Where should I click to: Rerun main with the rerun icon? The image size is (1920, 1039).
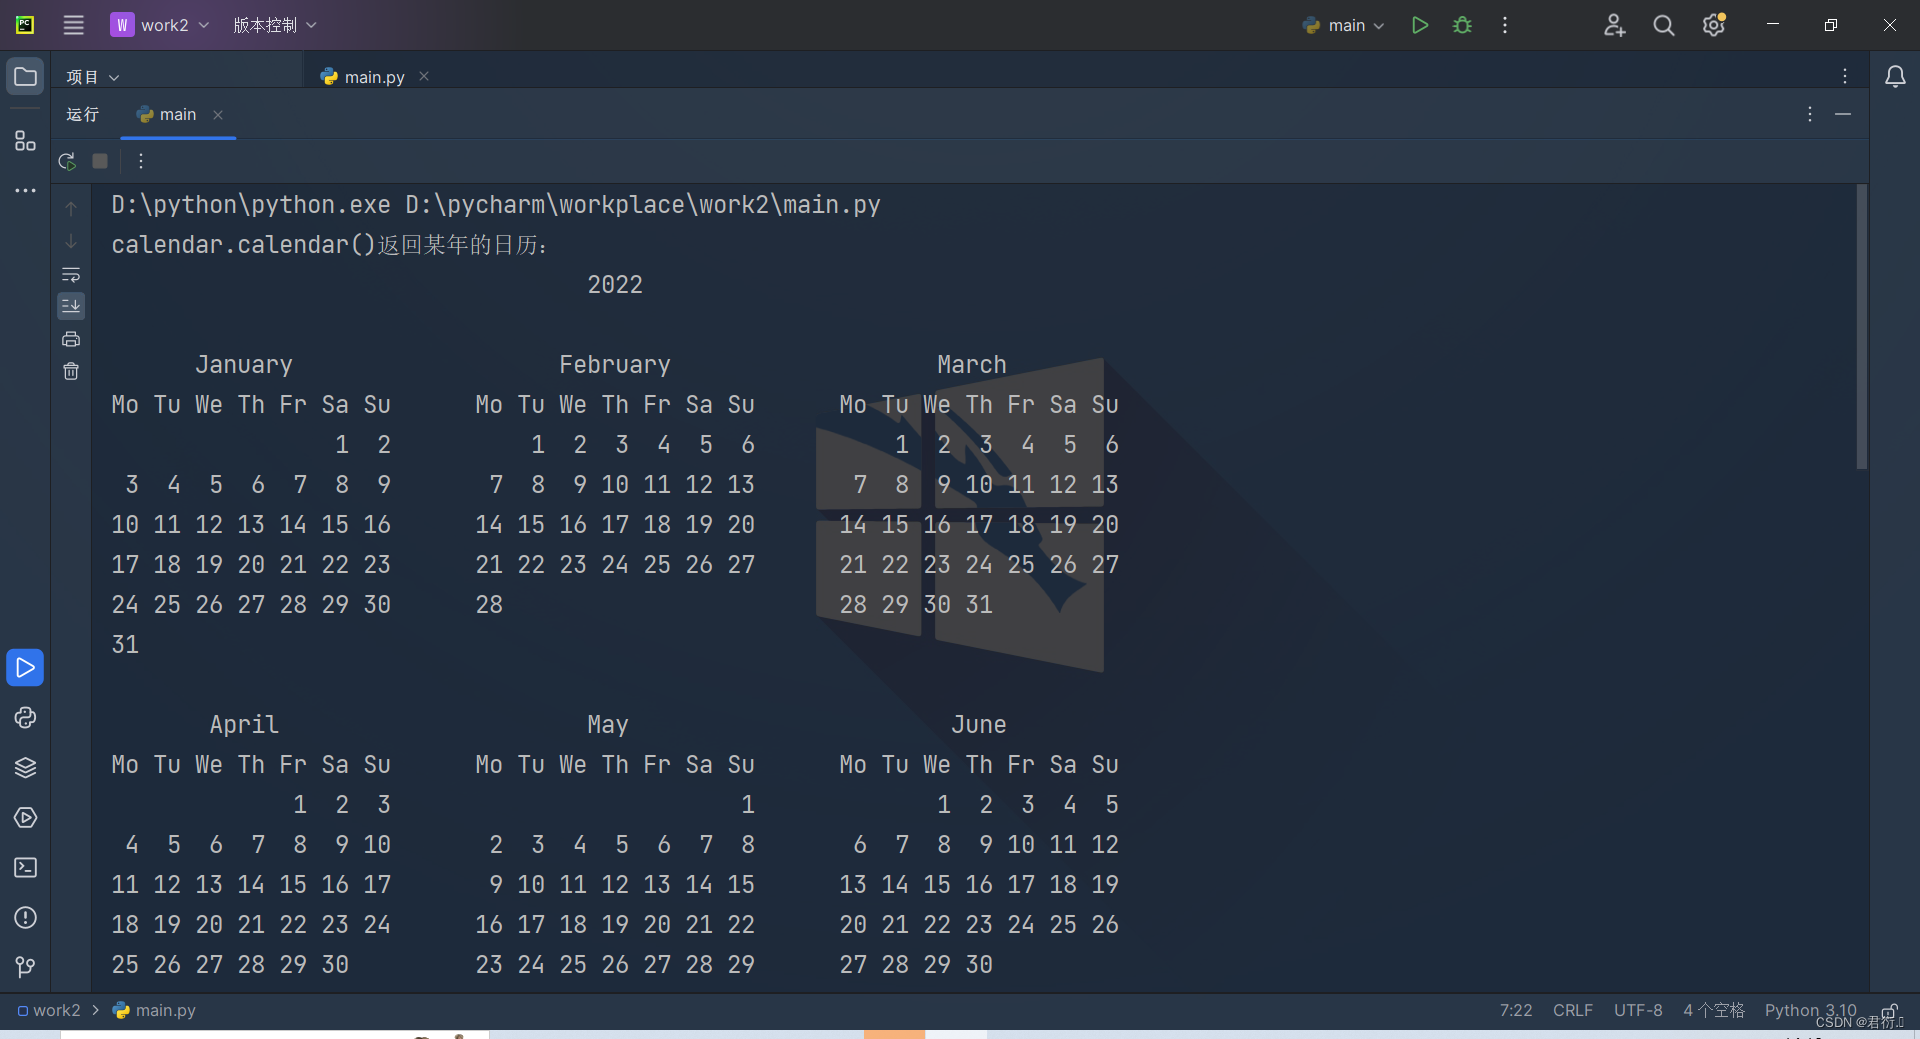click(67, 161)
